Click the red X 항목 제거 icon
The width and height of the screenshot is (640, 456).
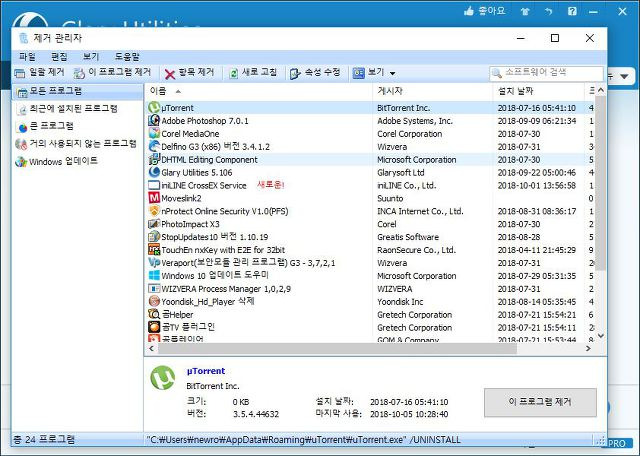point(170,74)
